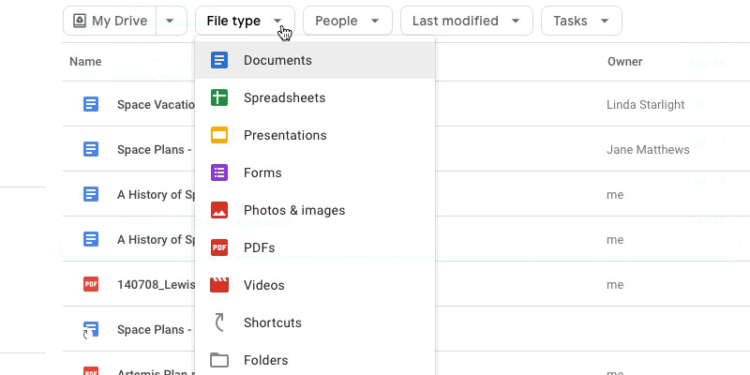
Task: Click the purple Forms icon
Action: pyautogui.click(x=219, y=173)
